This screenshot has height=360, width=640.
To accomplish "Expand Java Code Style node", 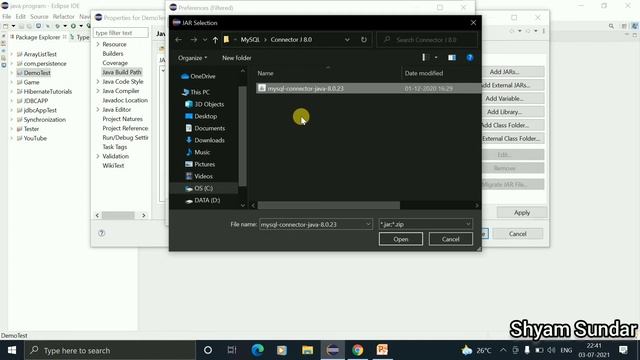I will pyautogui.click(x=98, y=82).
